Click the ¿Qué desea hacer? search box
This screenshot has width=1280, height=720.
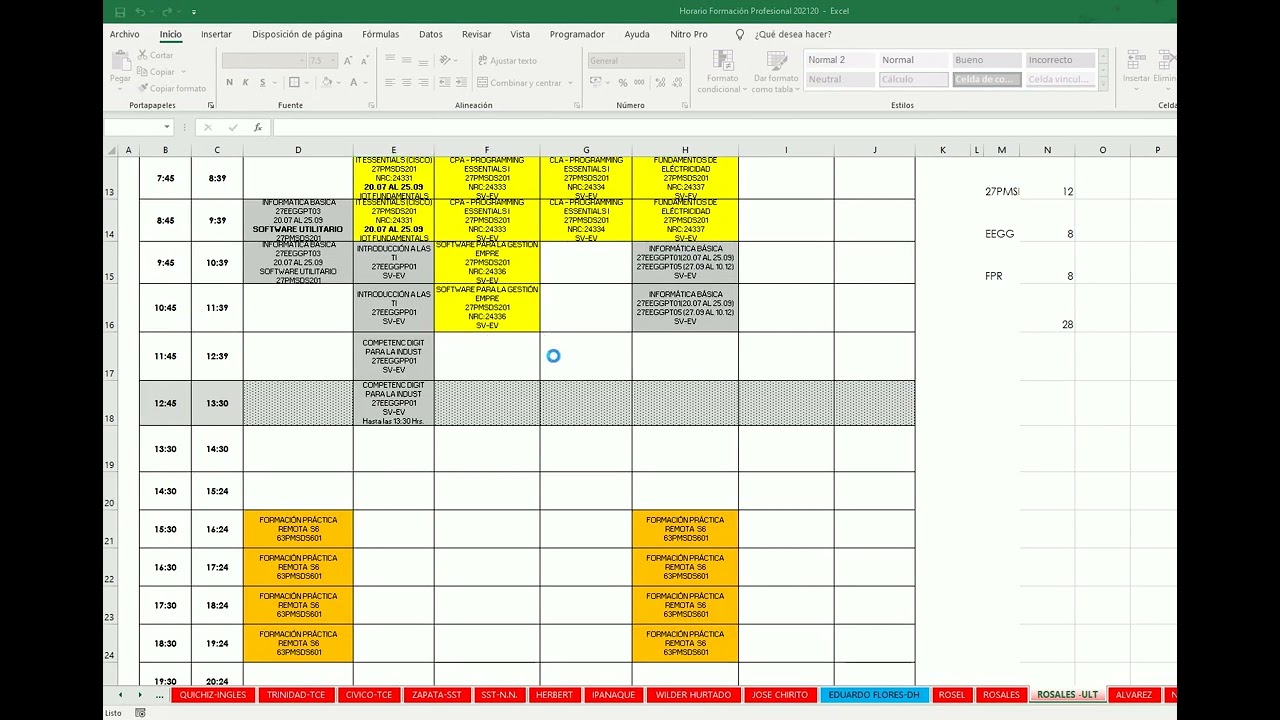792,34
